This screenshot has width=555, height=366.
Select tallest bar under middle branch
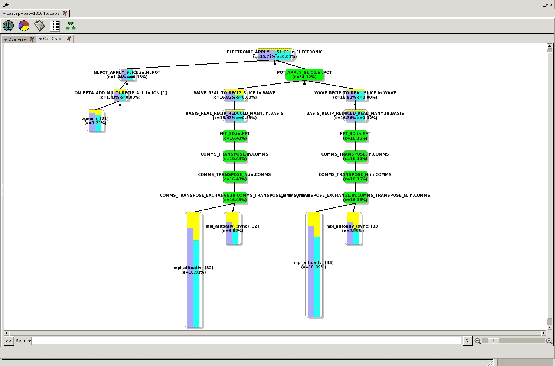(x=193, y=270)
